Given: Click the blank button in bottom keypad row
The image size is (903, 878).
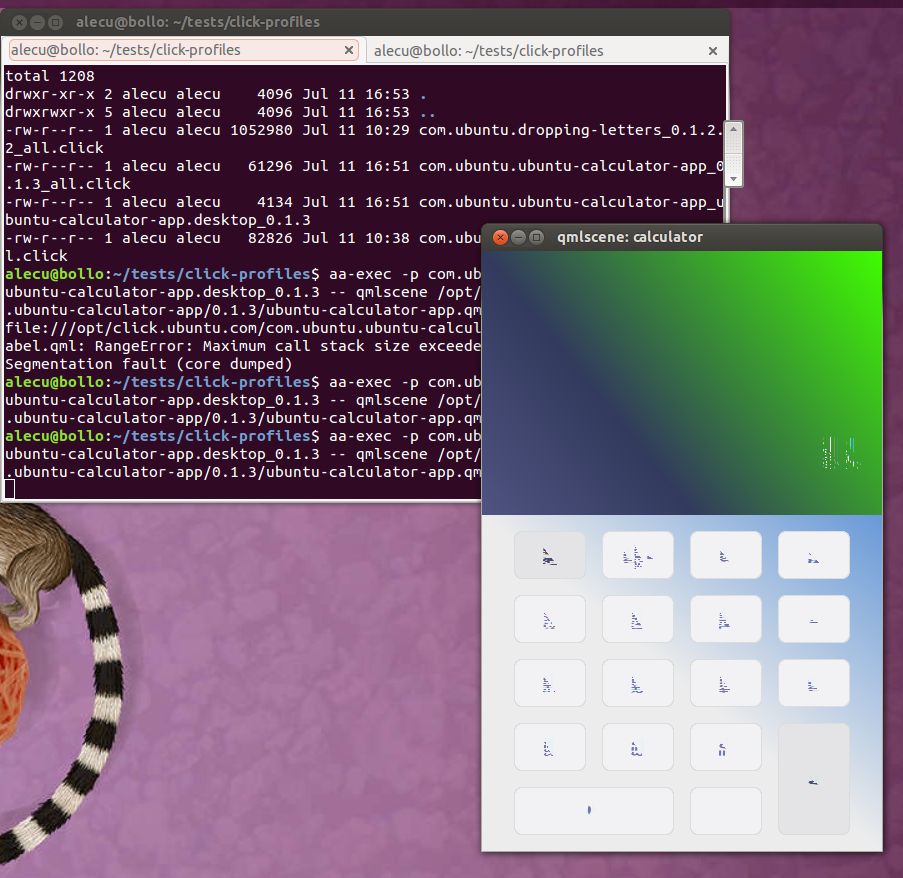Looking at the screenshot, I should [725, 811].
